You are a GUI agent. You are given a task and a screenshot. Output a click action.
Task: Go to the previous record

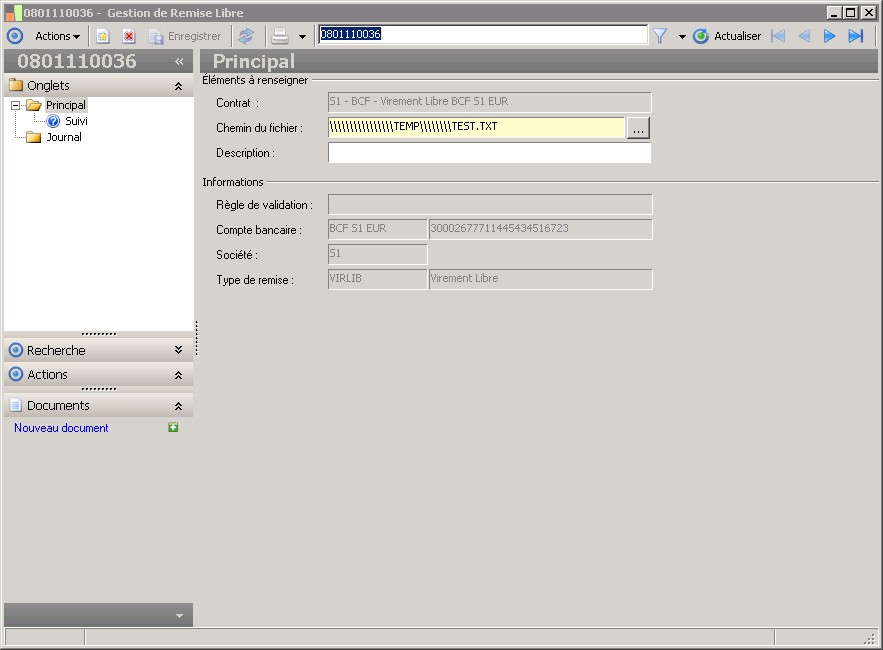click(x=804, y=36)
